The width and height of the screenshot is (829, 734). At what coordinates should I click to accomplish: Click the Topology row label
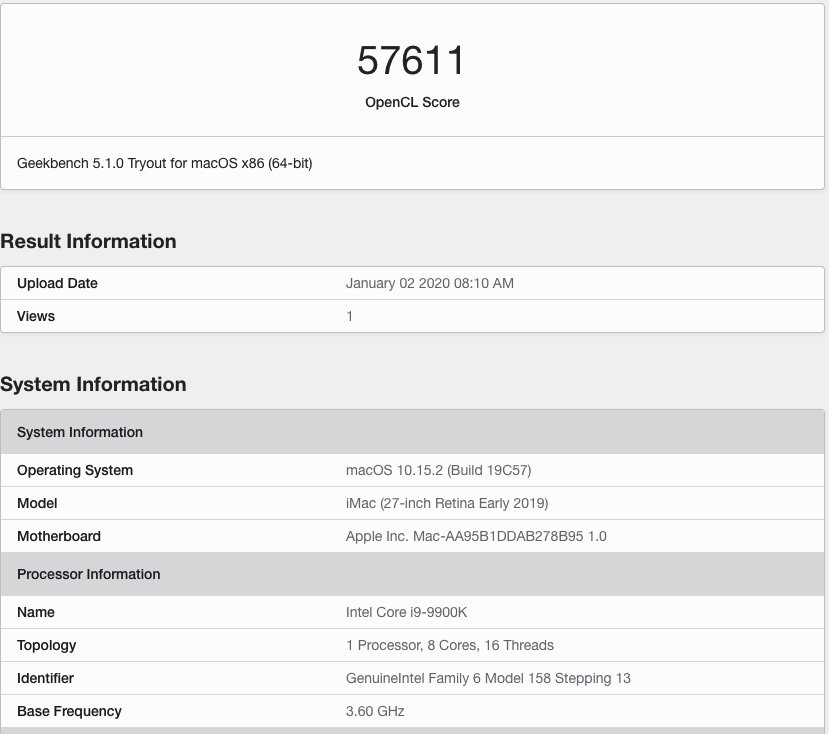(47, 645)
